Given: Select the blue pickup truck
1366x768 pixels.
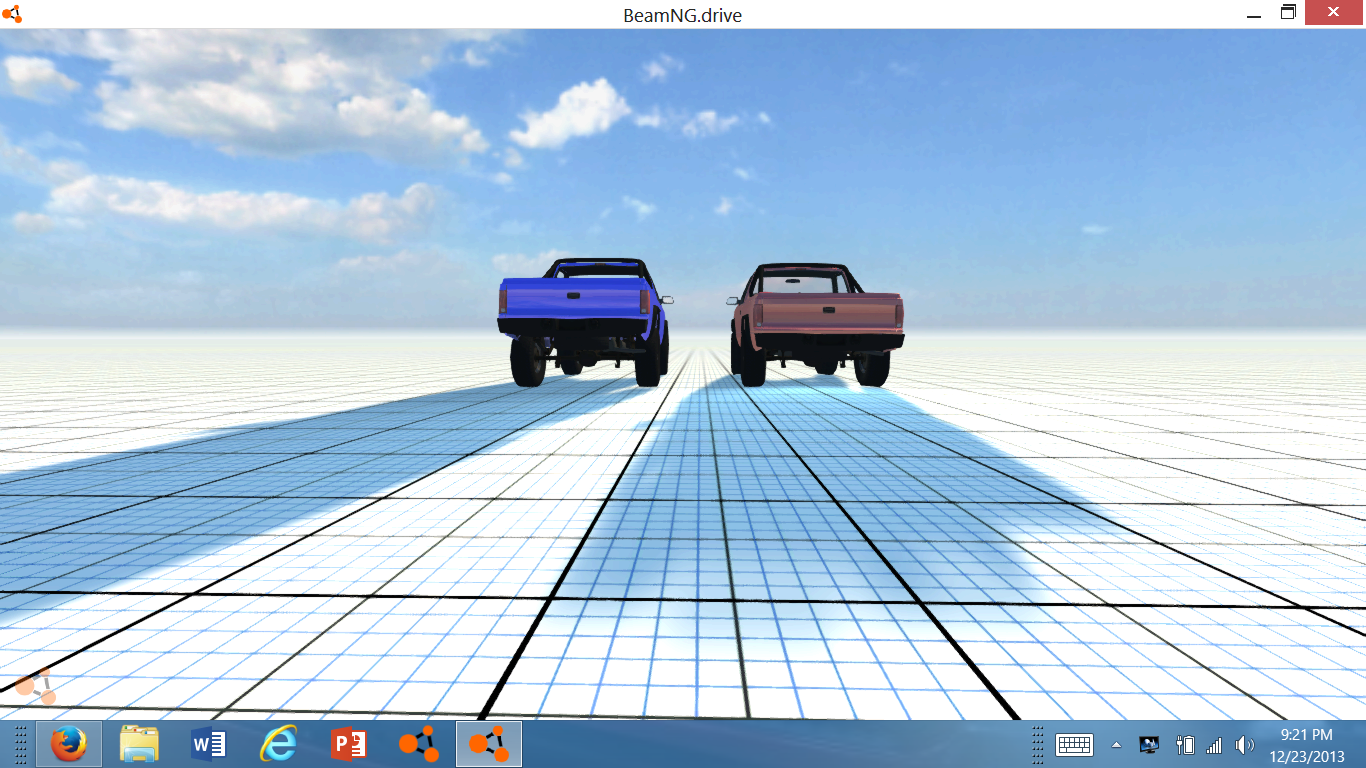Looking at the screenshot, I should (x=583, y=322).
